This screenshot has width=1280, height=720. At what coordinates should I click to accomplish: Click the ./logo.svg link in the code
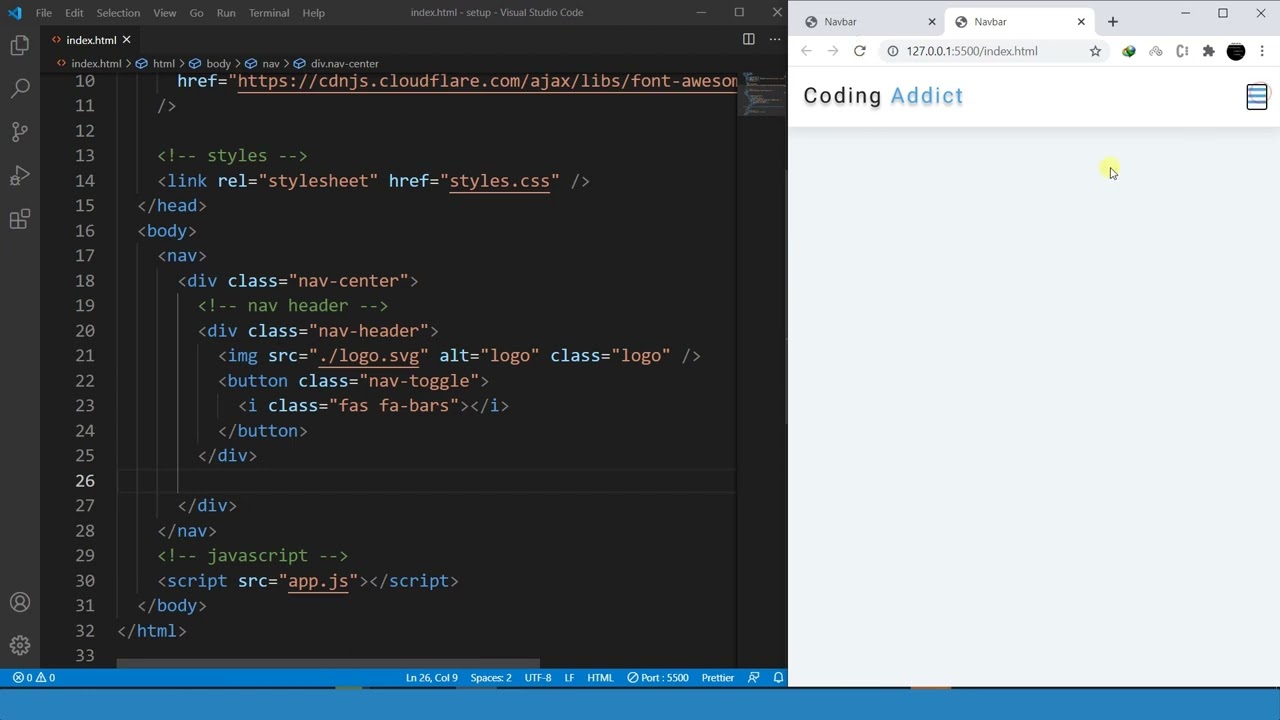pyautogui.click(x=369, y=356)
